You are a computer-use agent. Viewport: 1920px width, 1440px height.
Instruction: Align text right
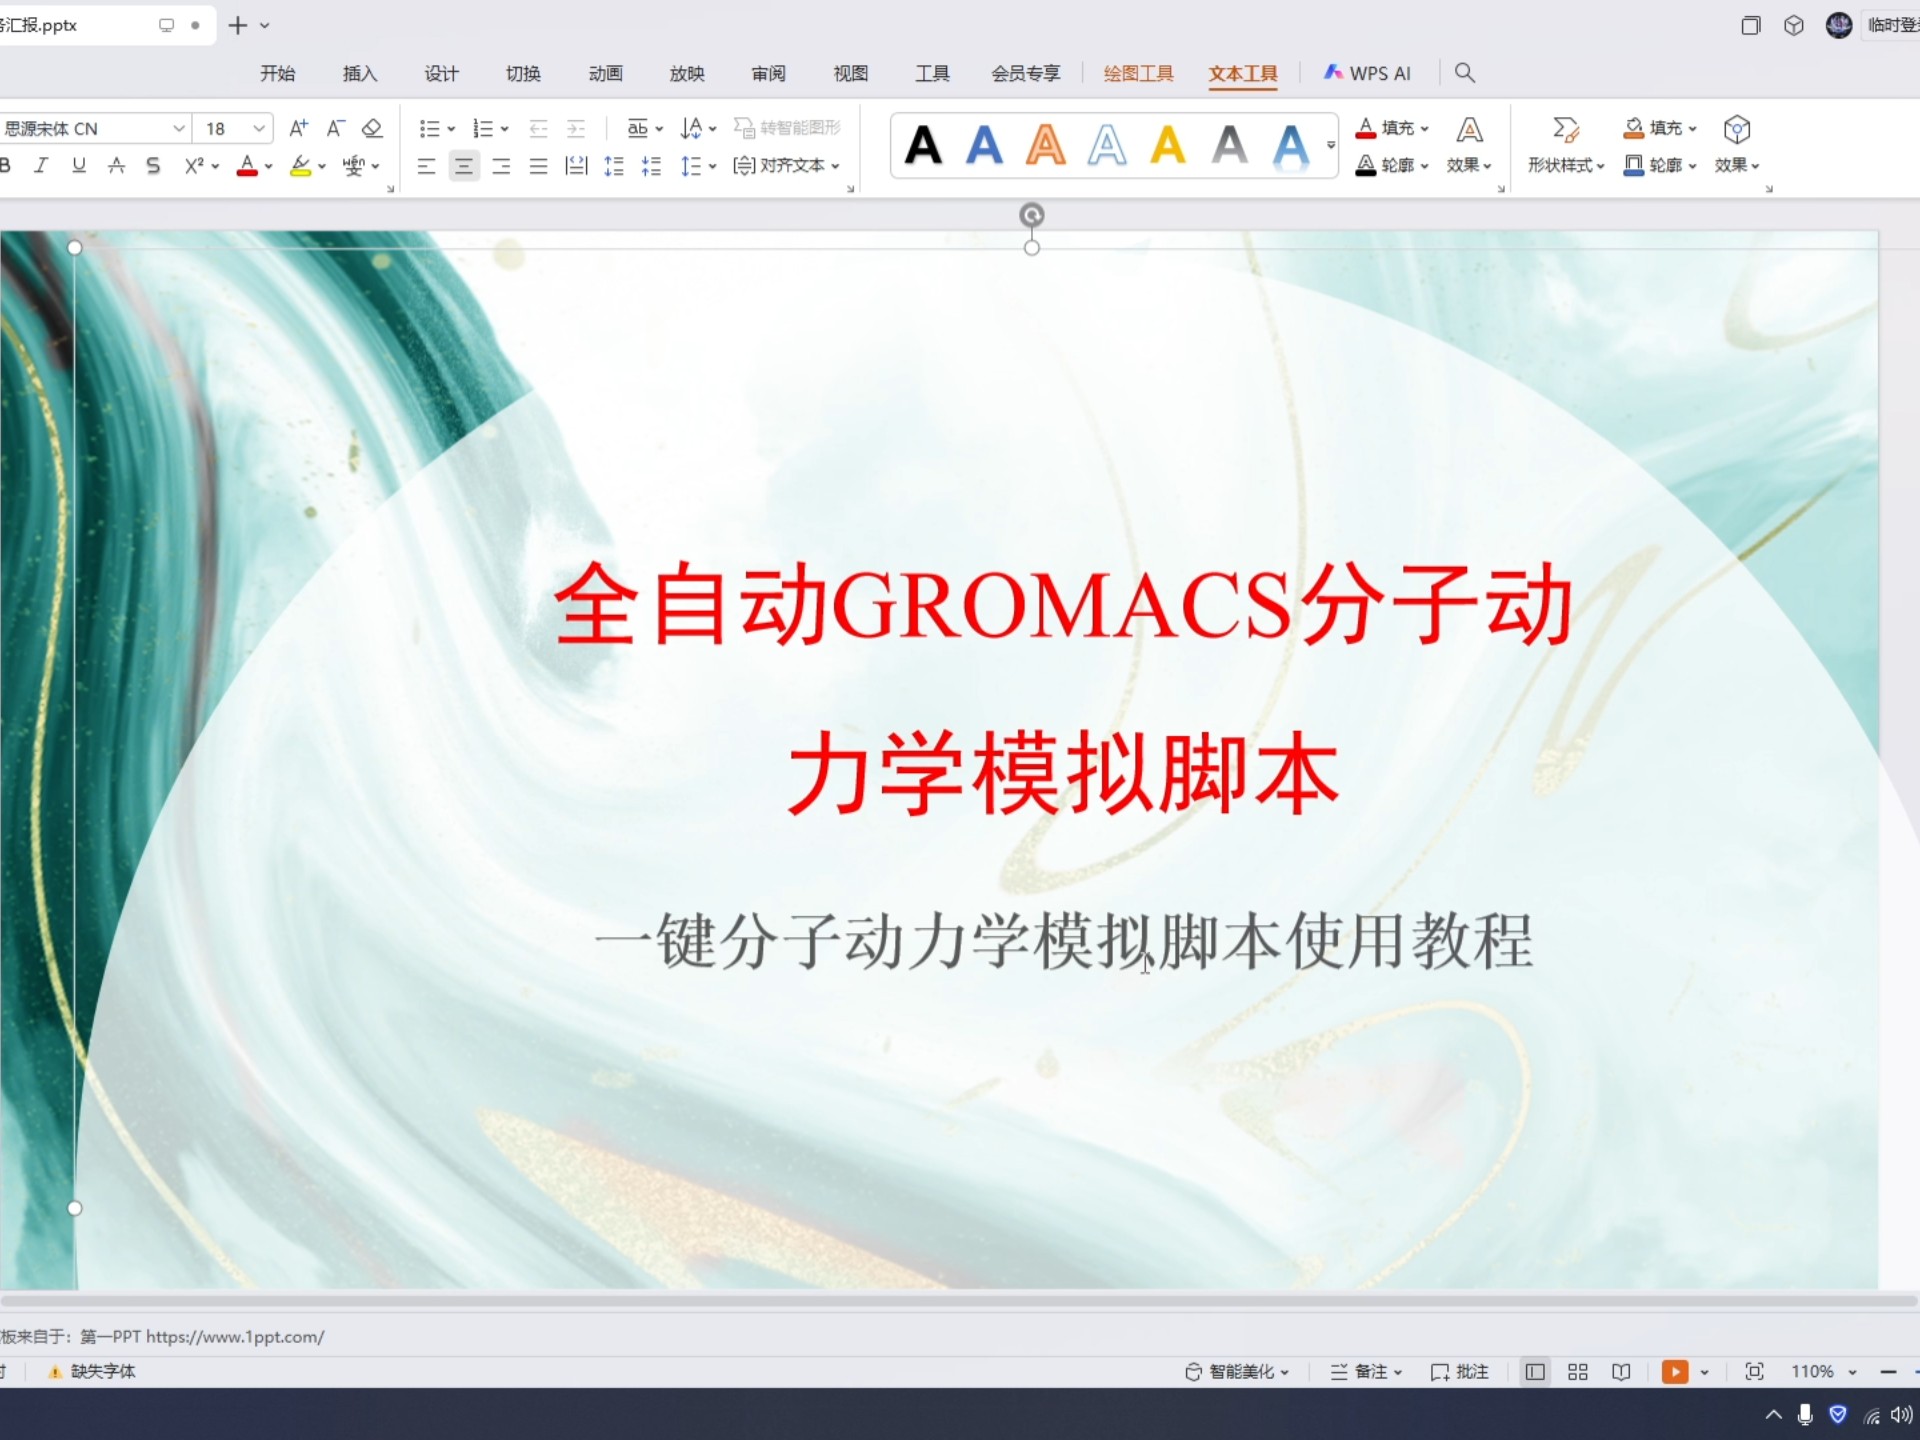coord(501,166)
